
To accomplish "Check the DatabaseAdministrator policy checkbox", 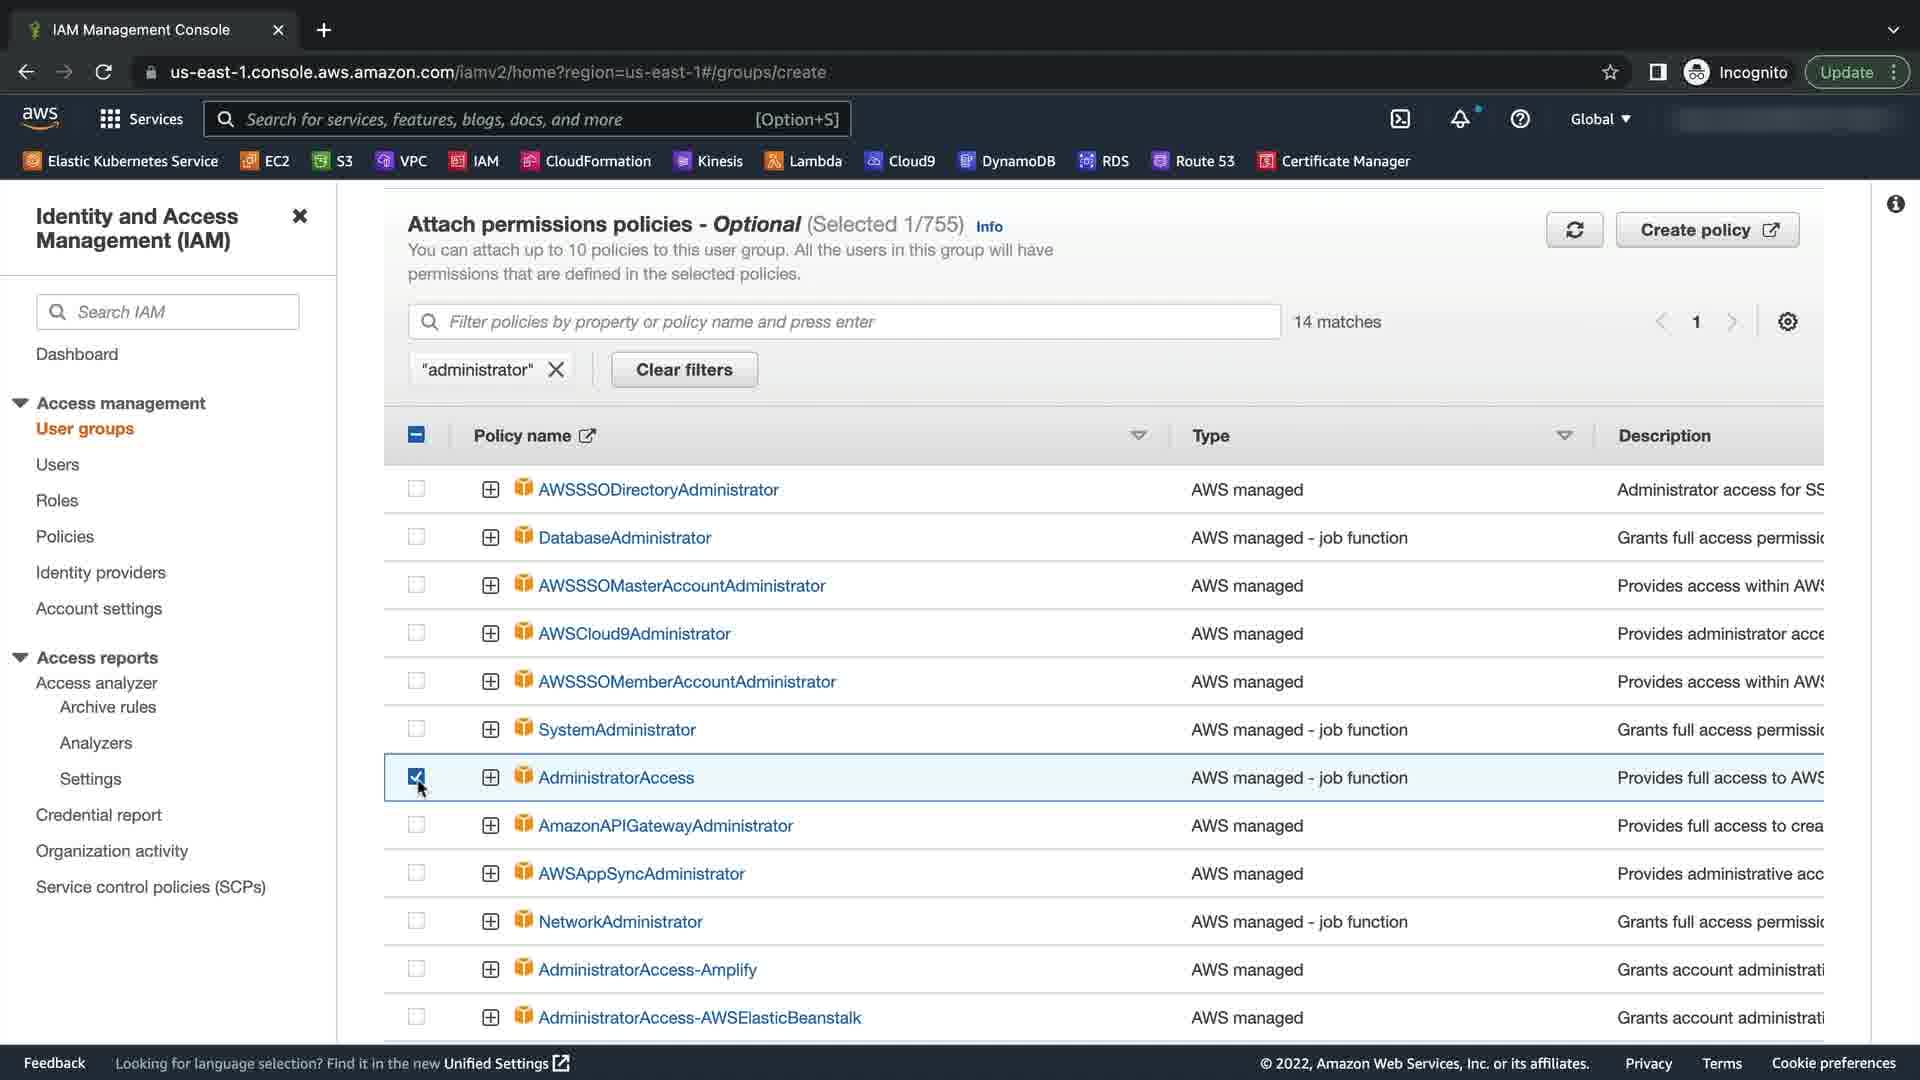I will (416, 537).
